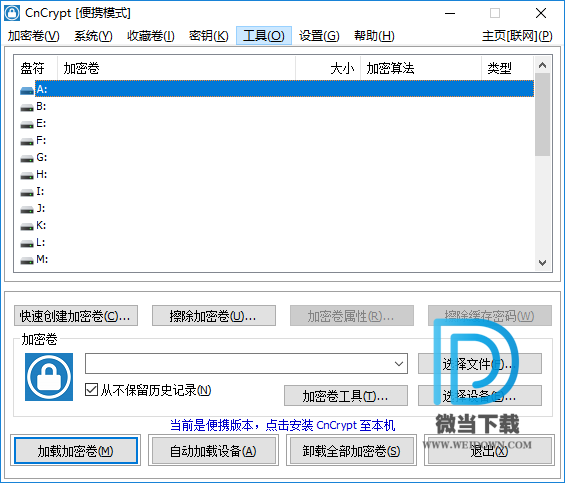Viewport: 565px width, 483px height.
Task: Click the 加密算法 column header
Action: coord(421,68)
